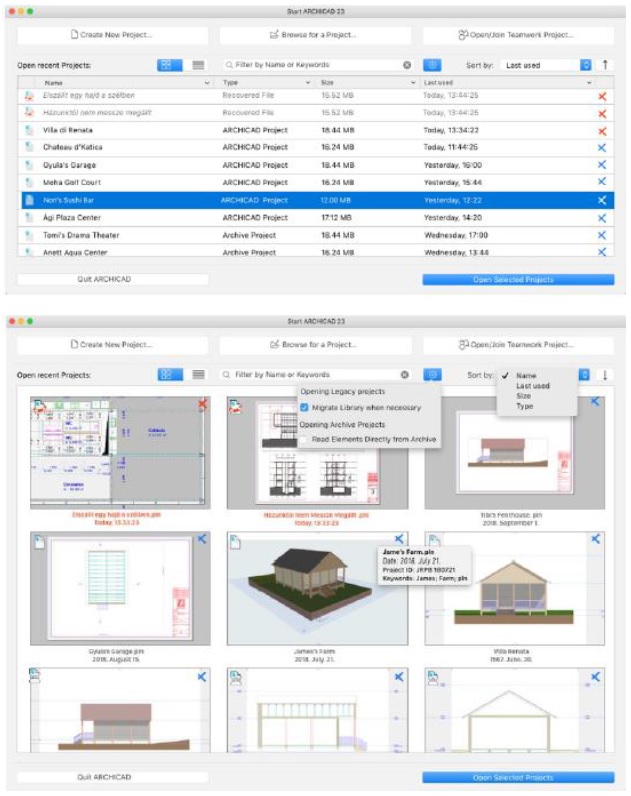Choose Name in the Sort by menu
Image resolution: width=631 pixels, height=796 pixels.
click(526, 376)
